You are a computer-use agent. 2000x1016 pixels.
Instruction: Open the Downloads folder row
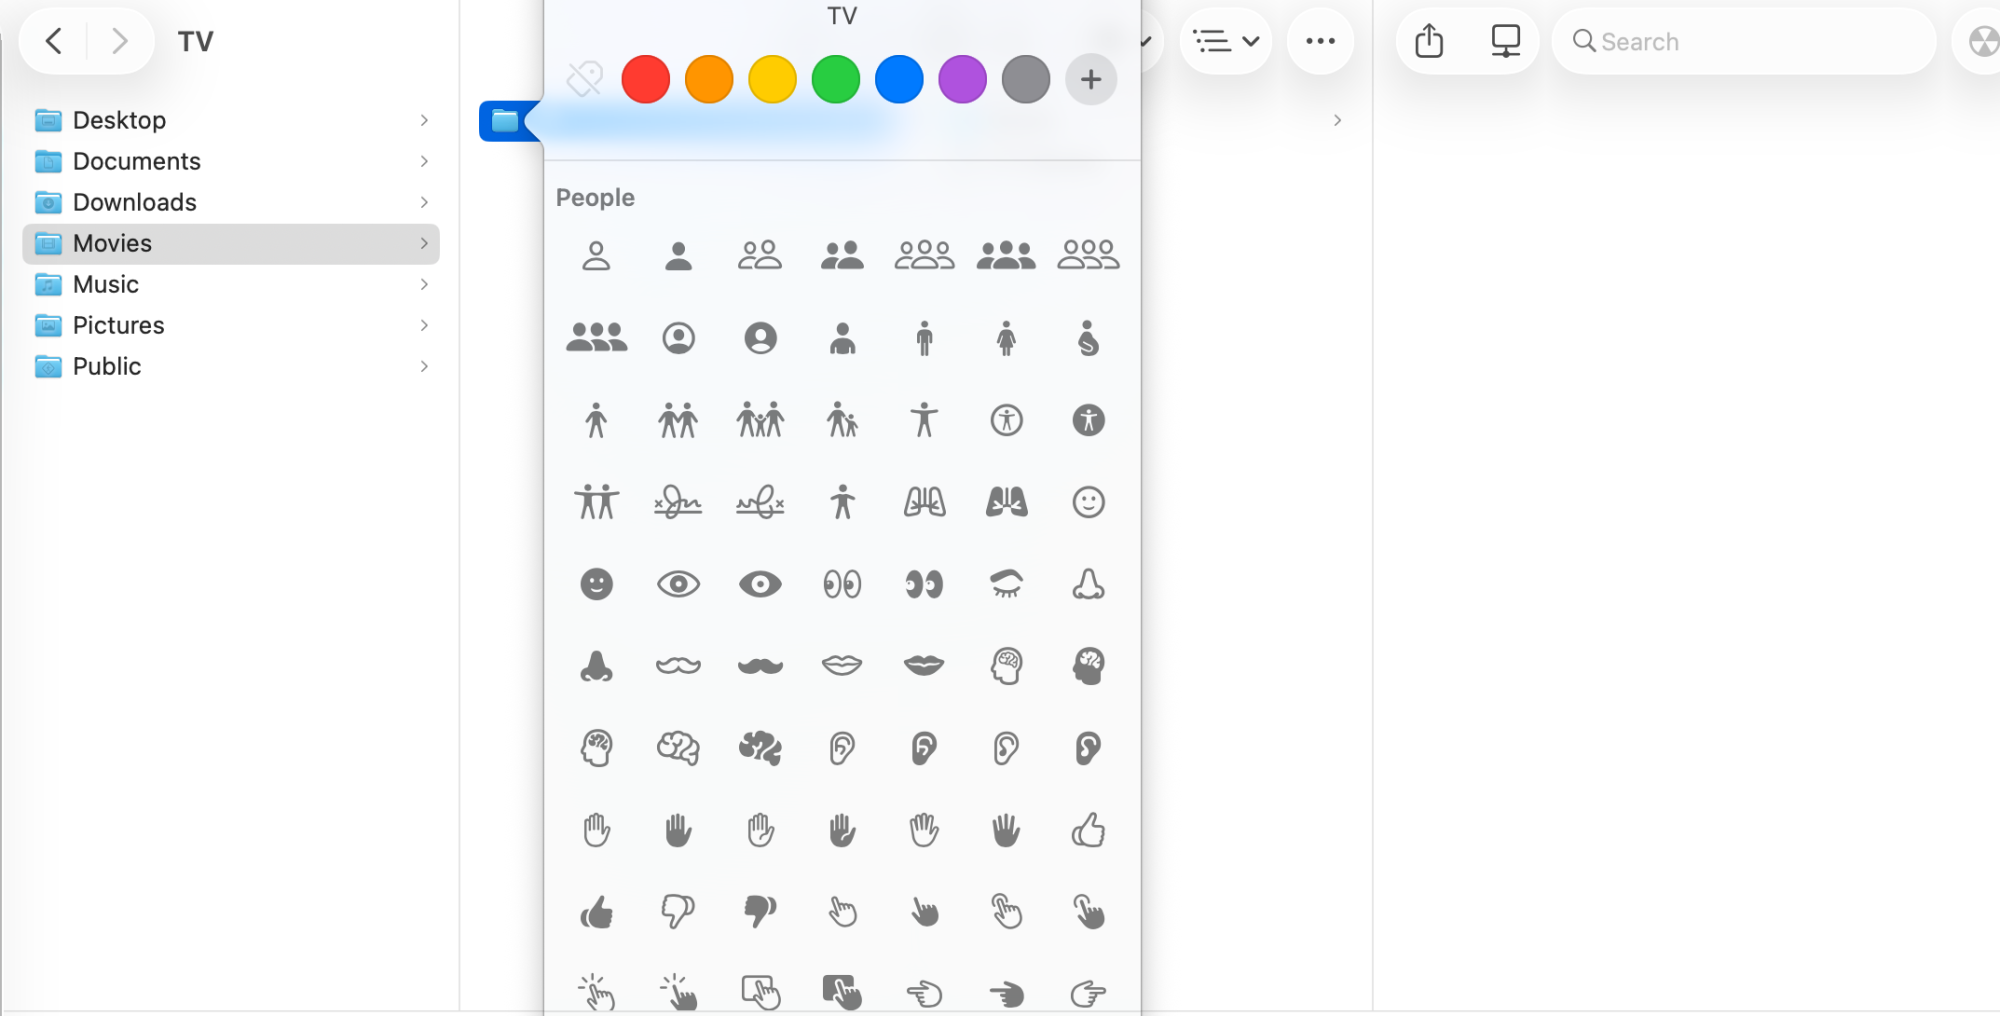(231, 202)
